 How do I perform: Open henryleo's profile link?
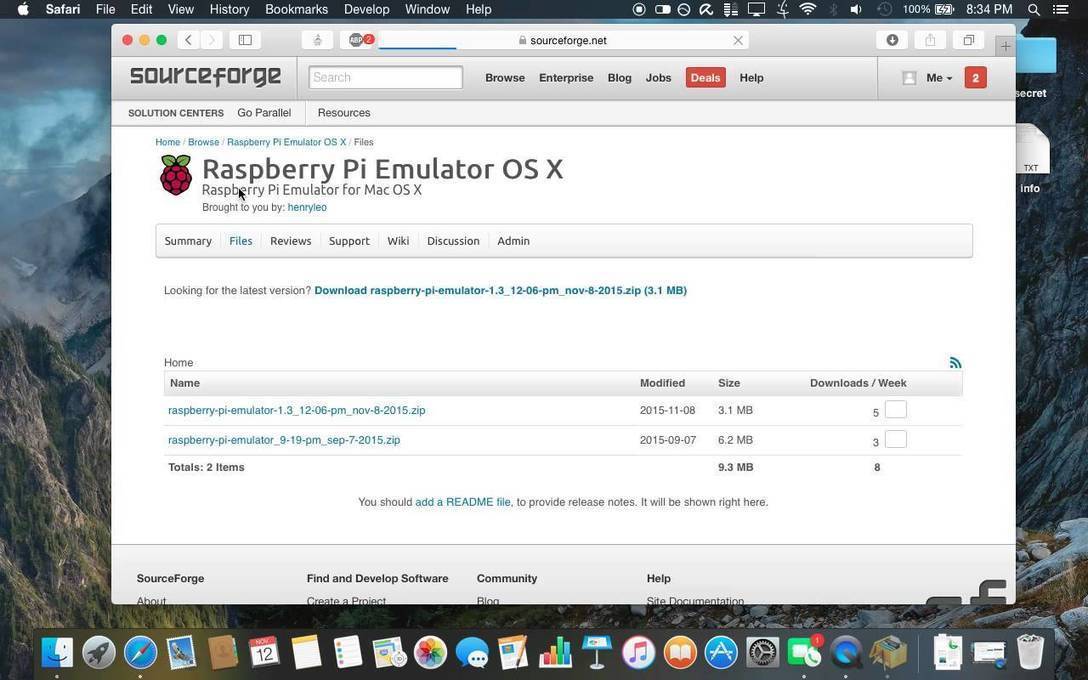pos(308,207)
